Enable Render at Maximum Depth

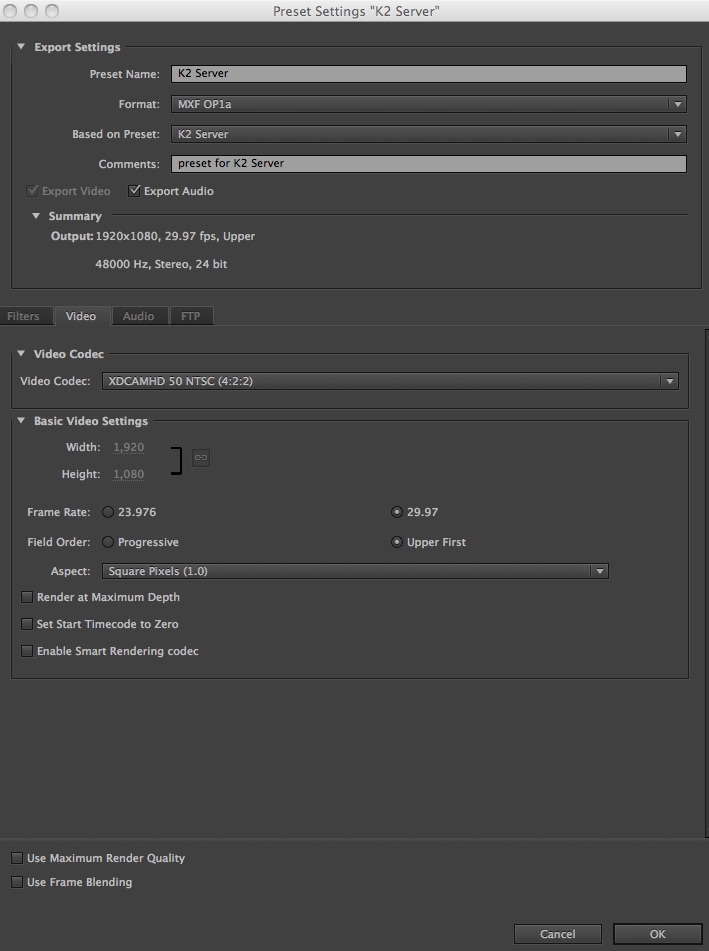[27, 597]
